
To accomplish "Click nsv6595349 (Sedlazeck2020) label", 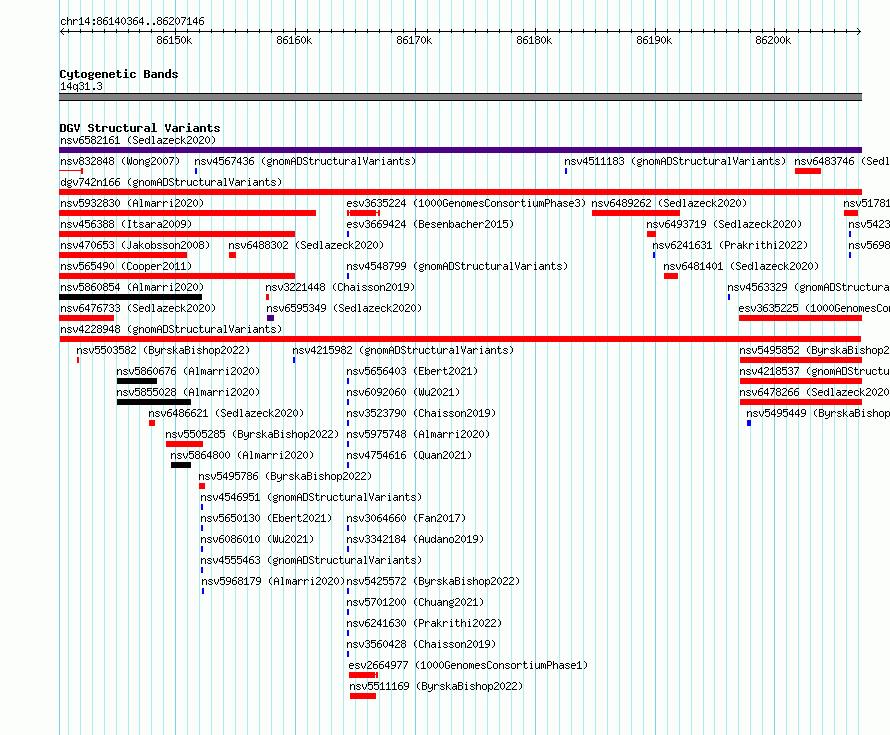I will [344, 308].
